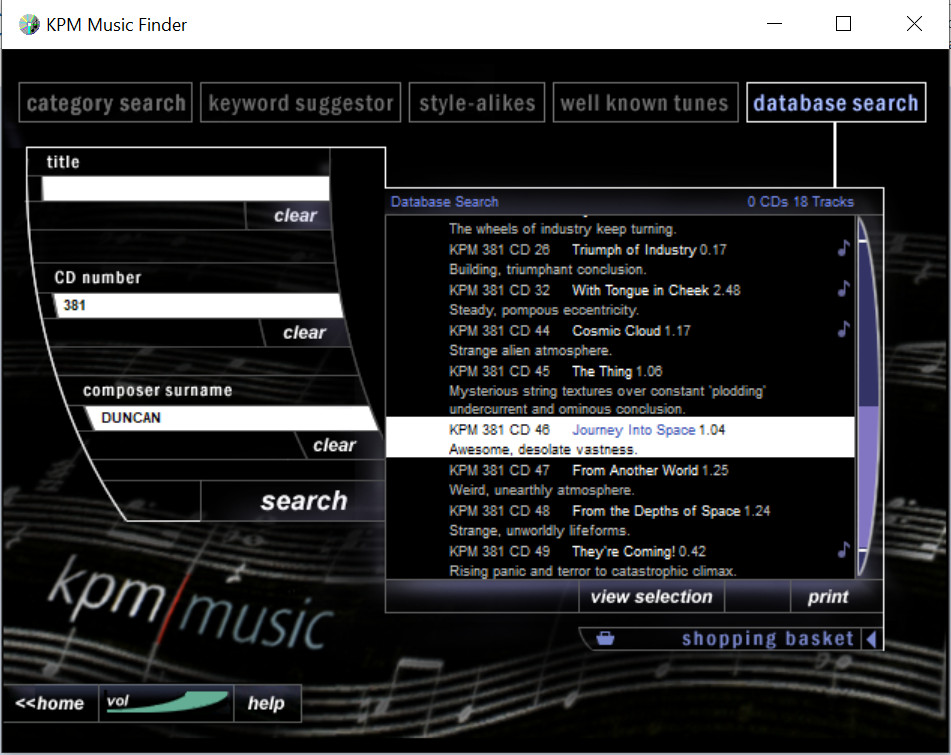The image size is (951, 755).
Task: Click 'Rising panic and terror' description
Action: tap(593, 571)
